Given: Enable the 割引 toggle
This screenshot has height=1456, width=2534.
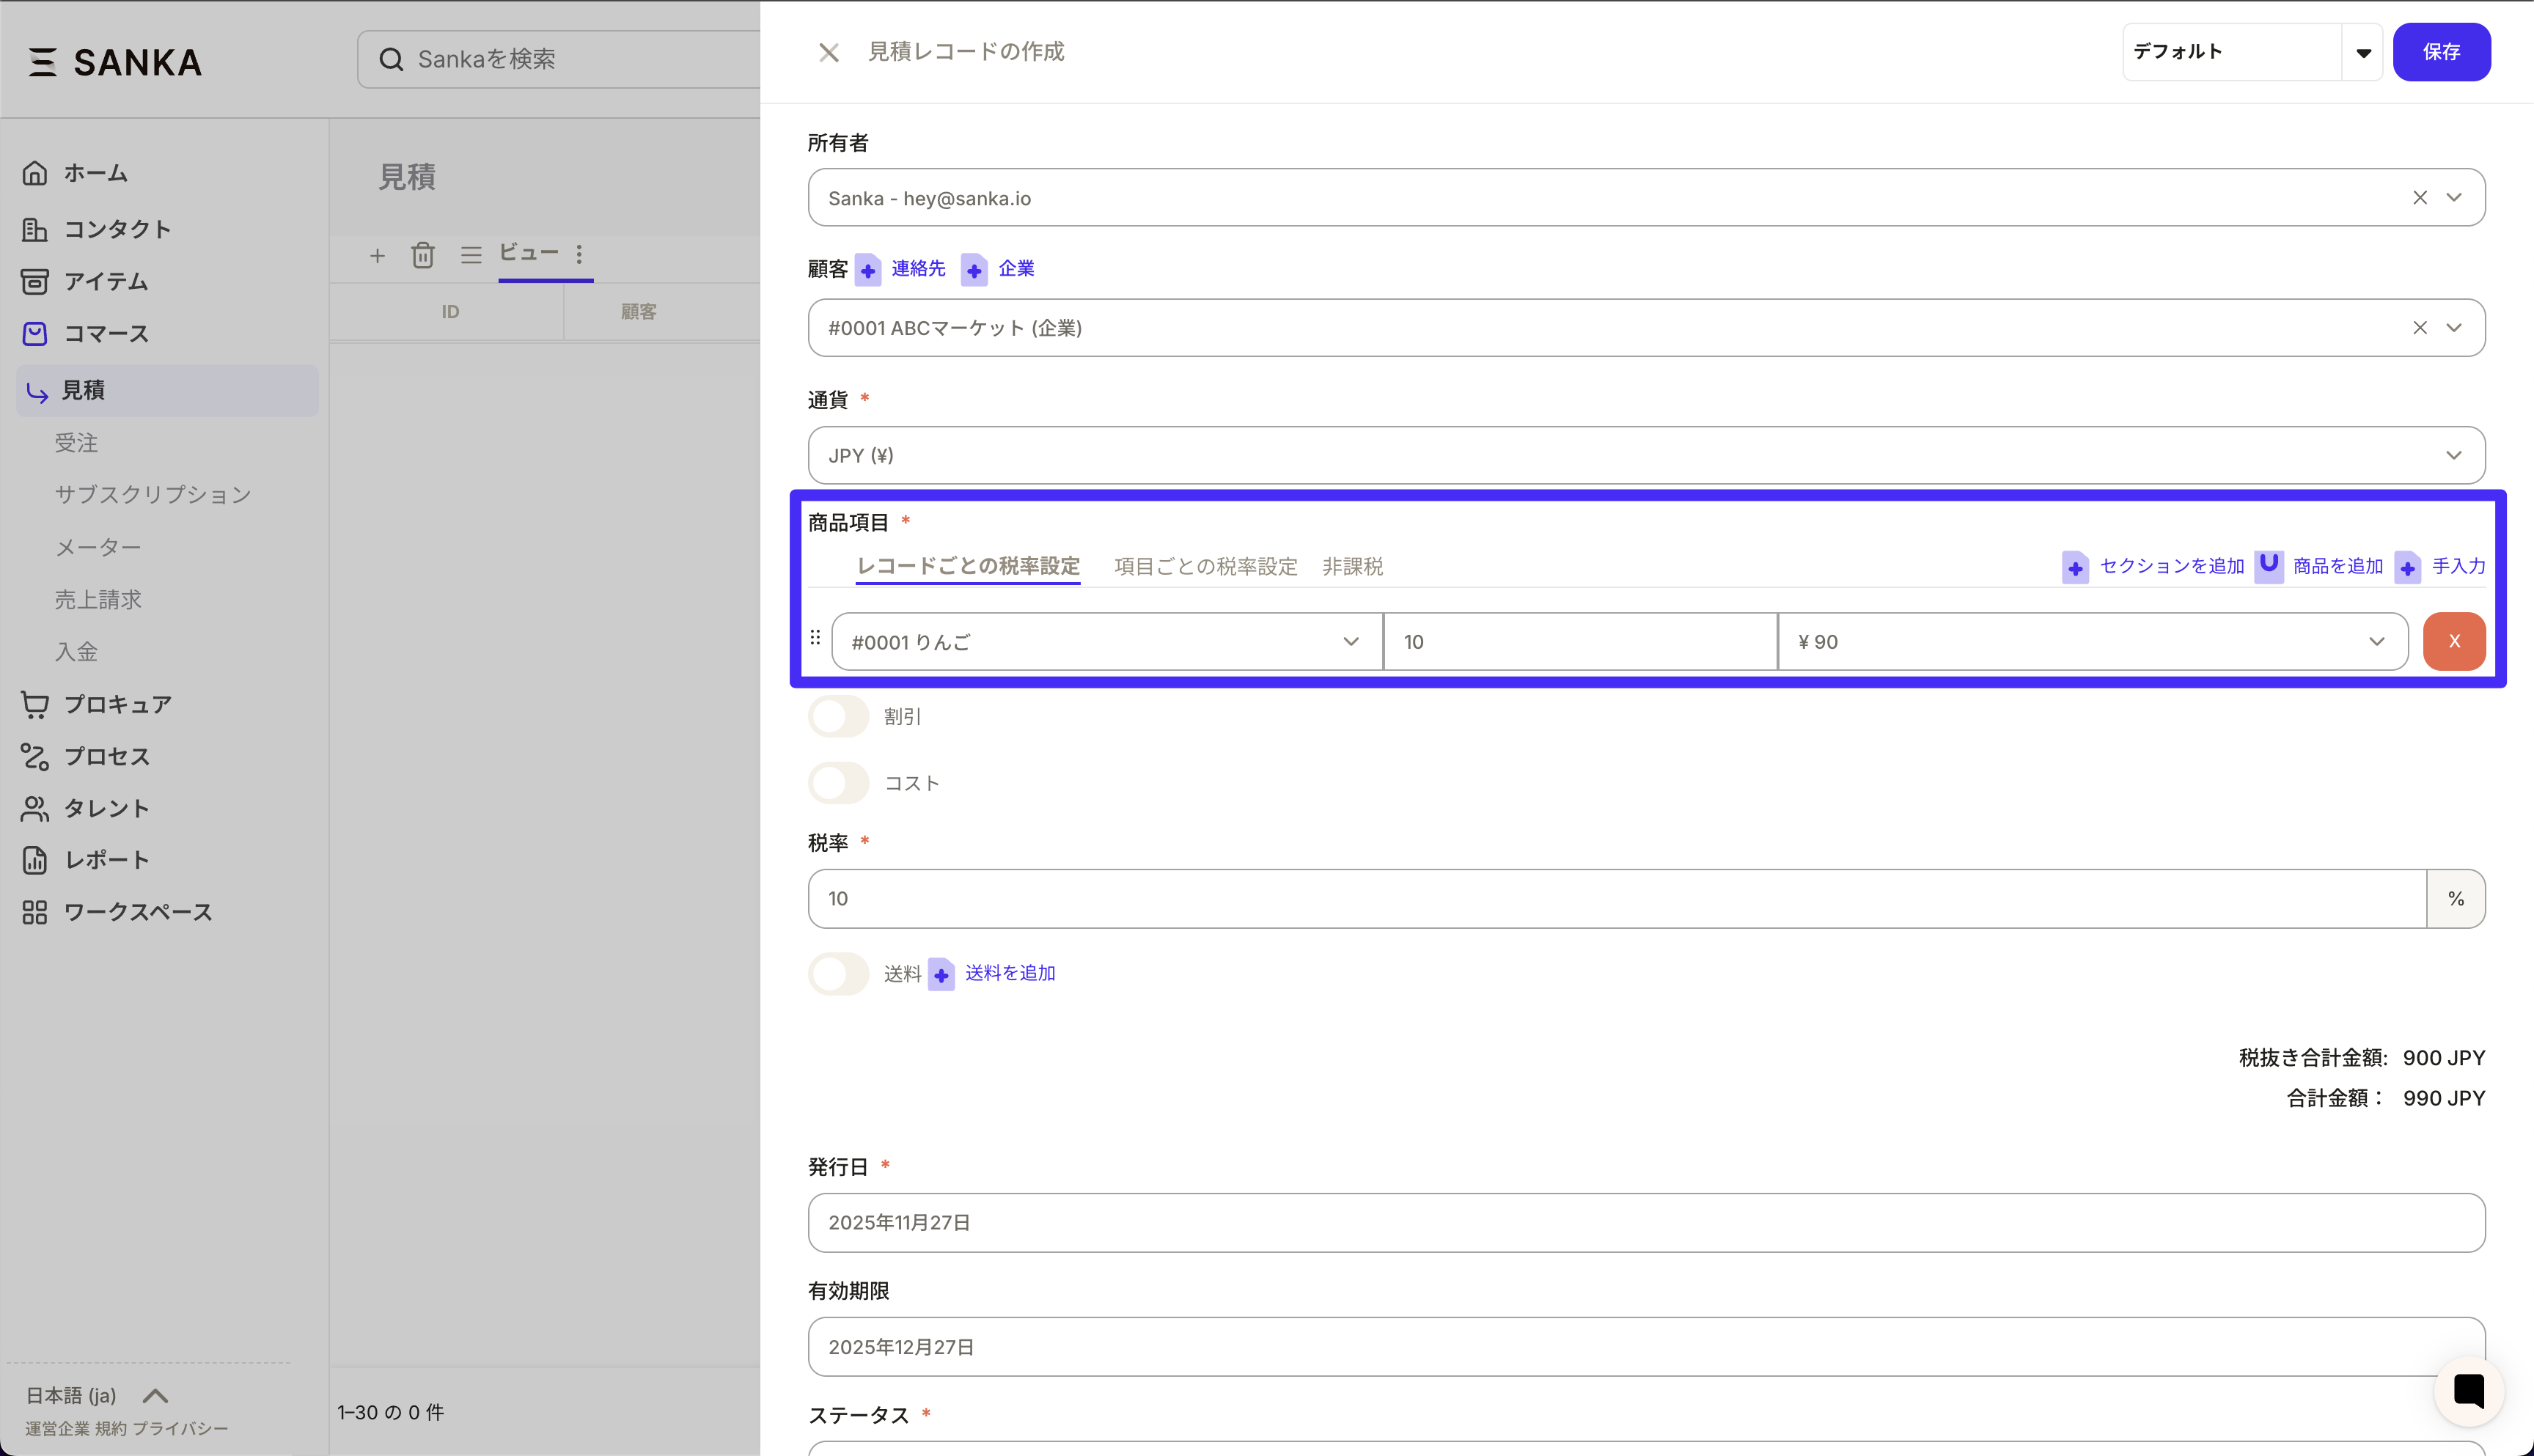Looking at the screenshot, I should coord(839,716).
